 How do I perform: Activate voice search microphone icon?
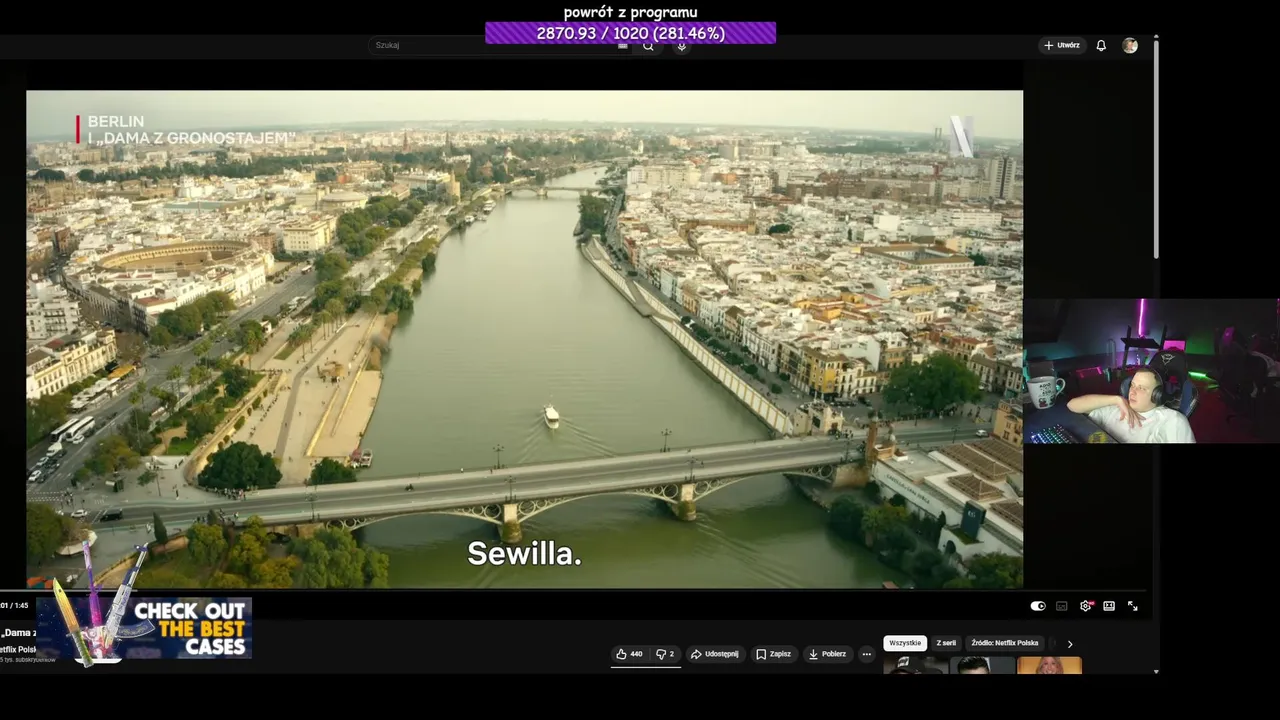(x=681, y=46)
